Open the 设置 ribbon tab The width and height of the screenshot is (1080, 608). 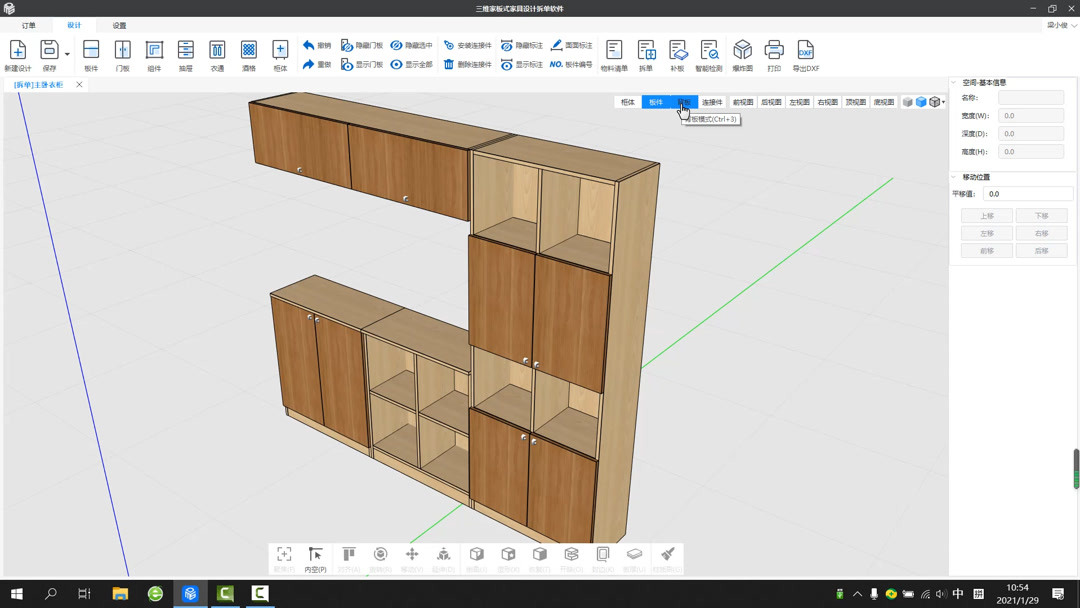tap(119, 25)
